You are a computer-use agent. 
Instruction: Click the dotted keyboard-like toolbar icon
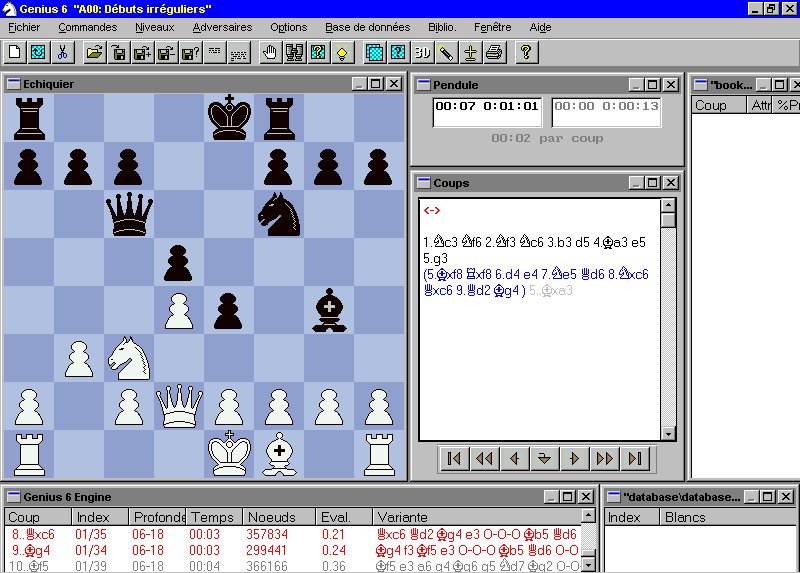point(238,52)
